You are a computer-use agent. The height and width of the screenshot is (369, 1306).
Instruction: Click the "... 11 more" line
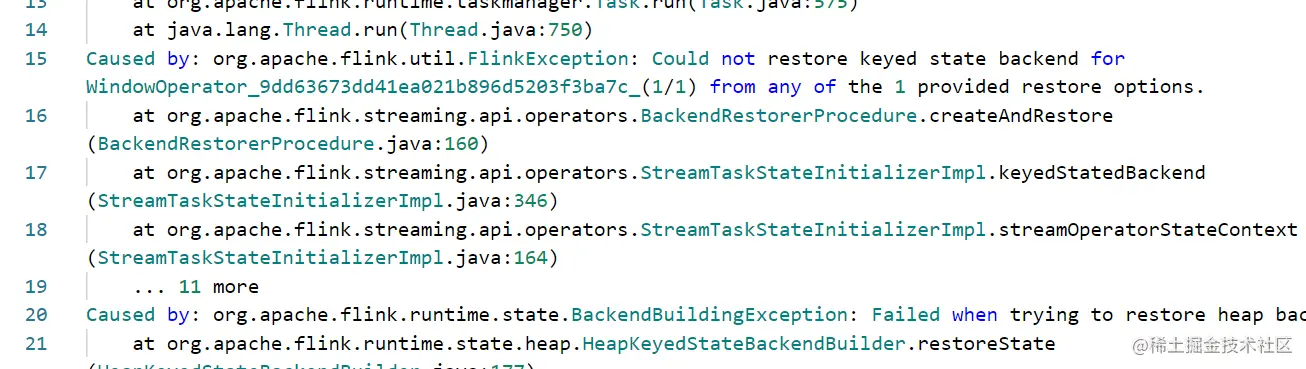195,287
